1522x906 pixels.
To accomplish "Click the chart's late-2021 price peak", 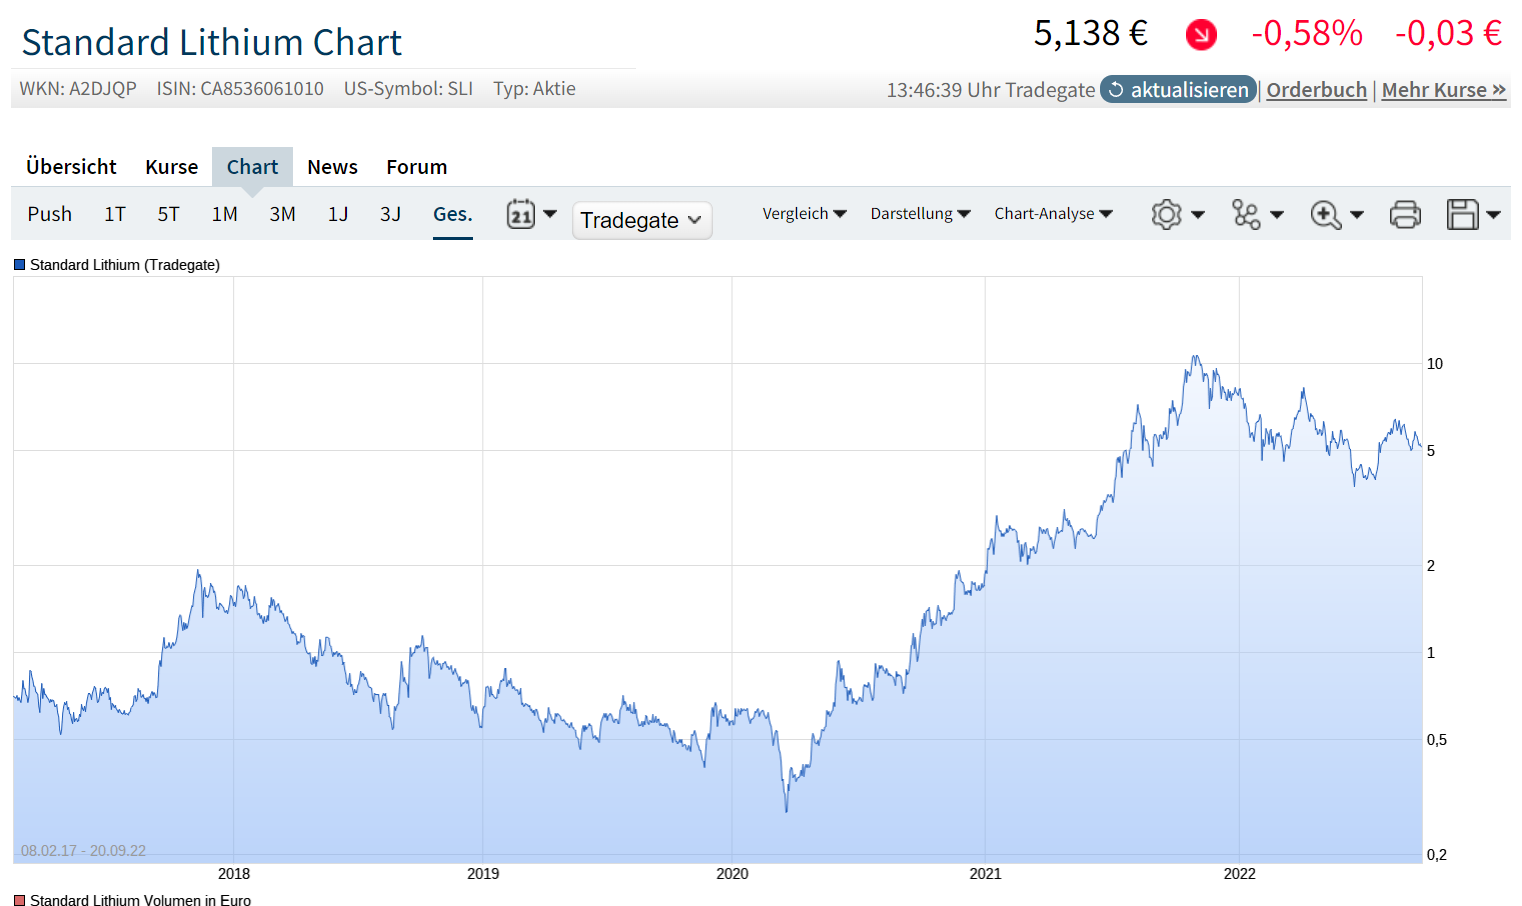I will (1195, 357).
